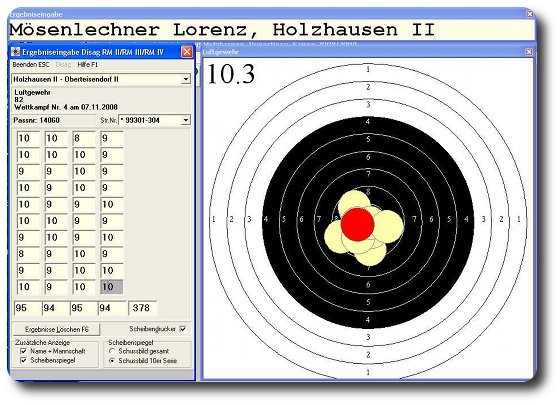560x405 pixels.
Task: Open the Str.Nr. 99301-304 dropdown arrow
Action: tap(186, 120)
